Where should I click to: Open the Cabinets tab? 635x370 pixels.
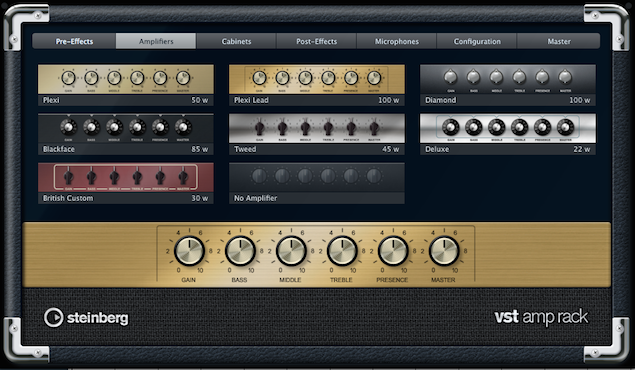236,41
